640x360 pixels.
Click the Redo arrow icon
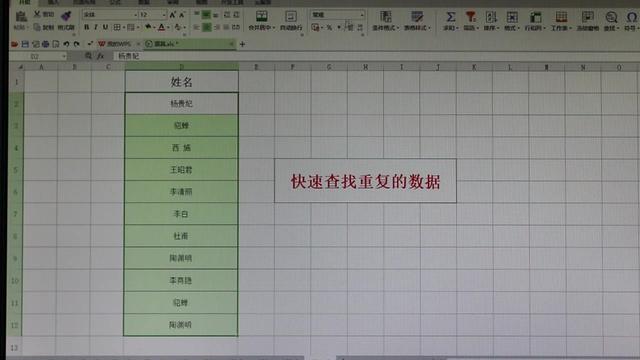77,44
